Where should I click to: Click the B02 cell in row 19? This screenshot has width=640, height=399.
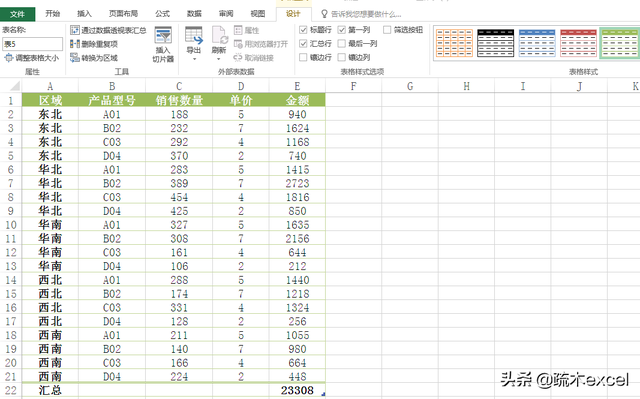pyautogui.click(x=112, y=349)
